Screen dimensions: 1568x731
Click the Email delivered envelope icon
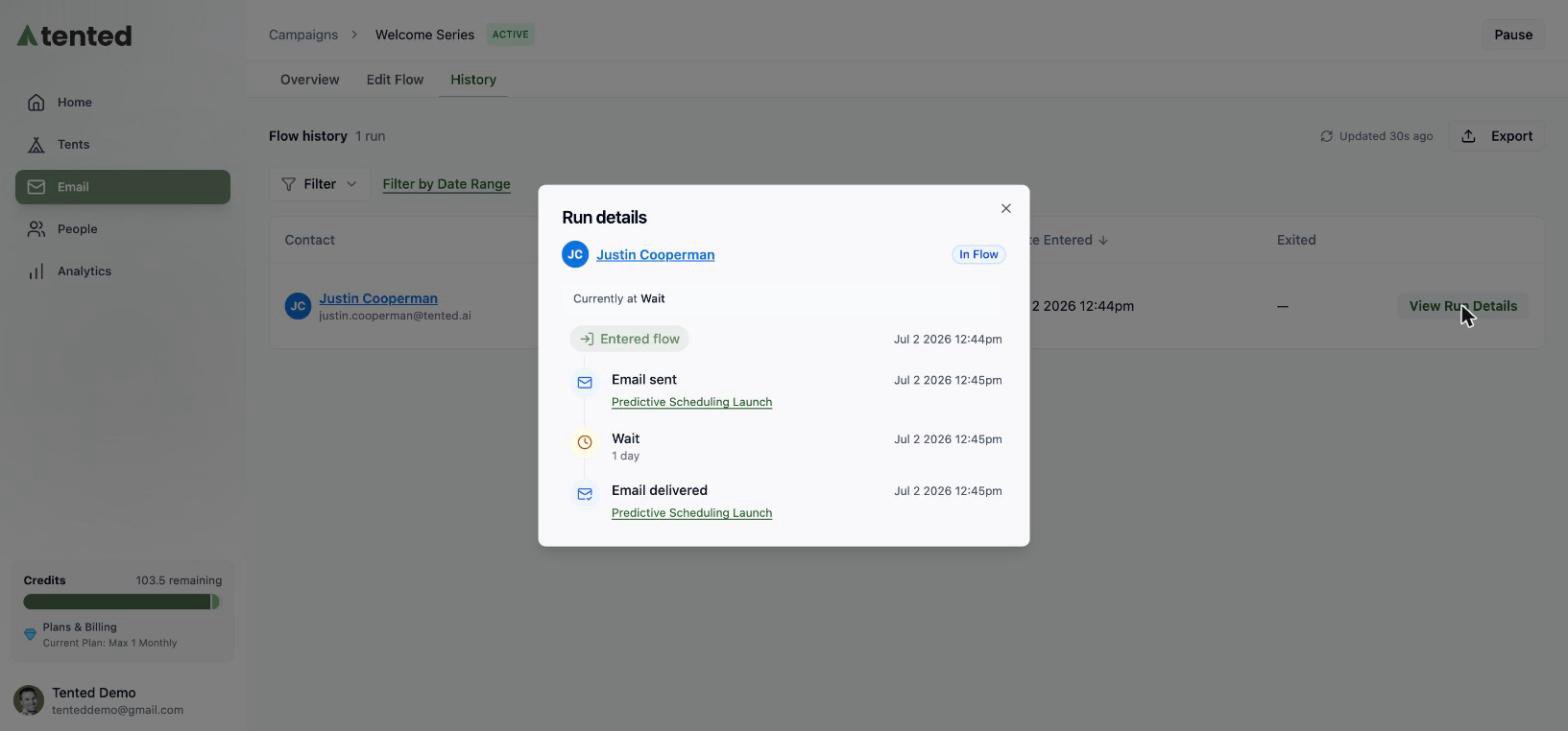click(585, 493)
